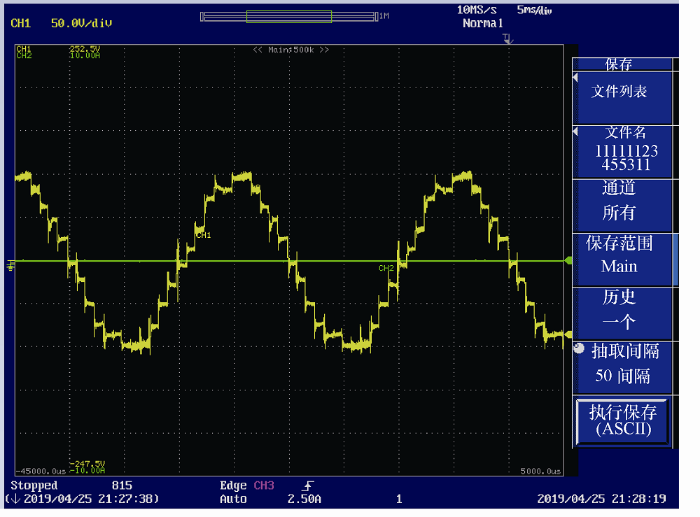Click the rising edge trigger slope symbol
Viewport: 700px width, 517px height.
point(309,486)
